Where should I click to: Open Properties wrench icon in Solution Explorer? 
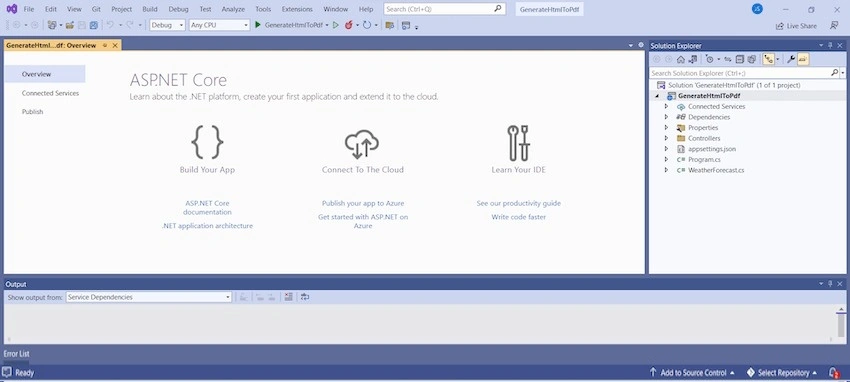[791, 59]
